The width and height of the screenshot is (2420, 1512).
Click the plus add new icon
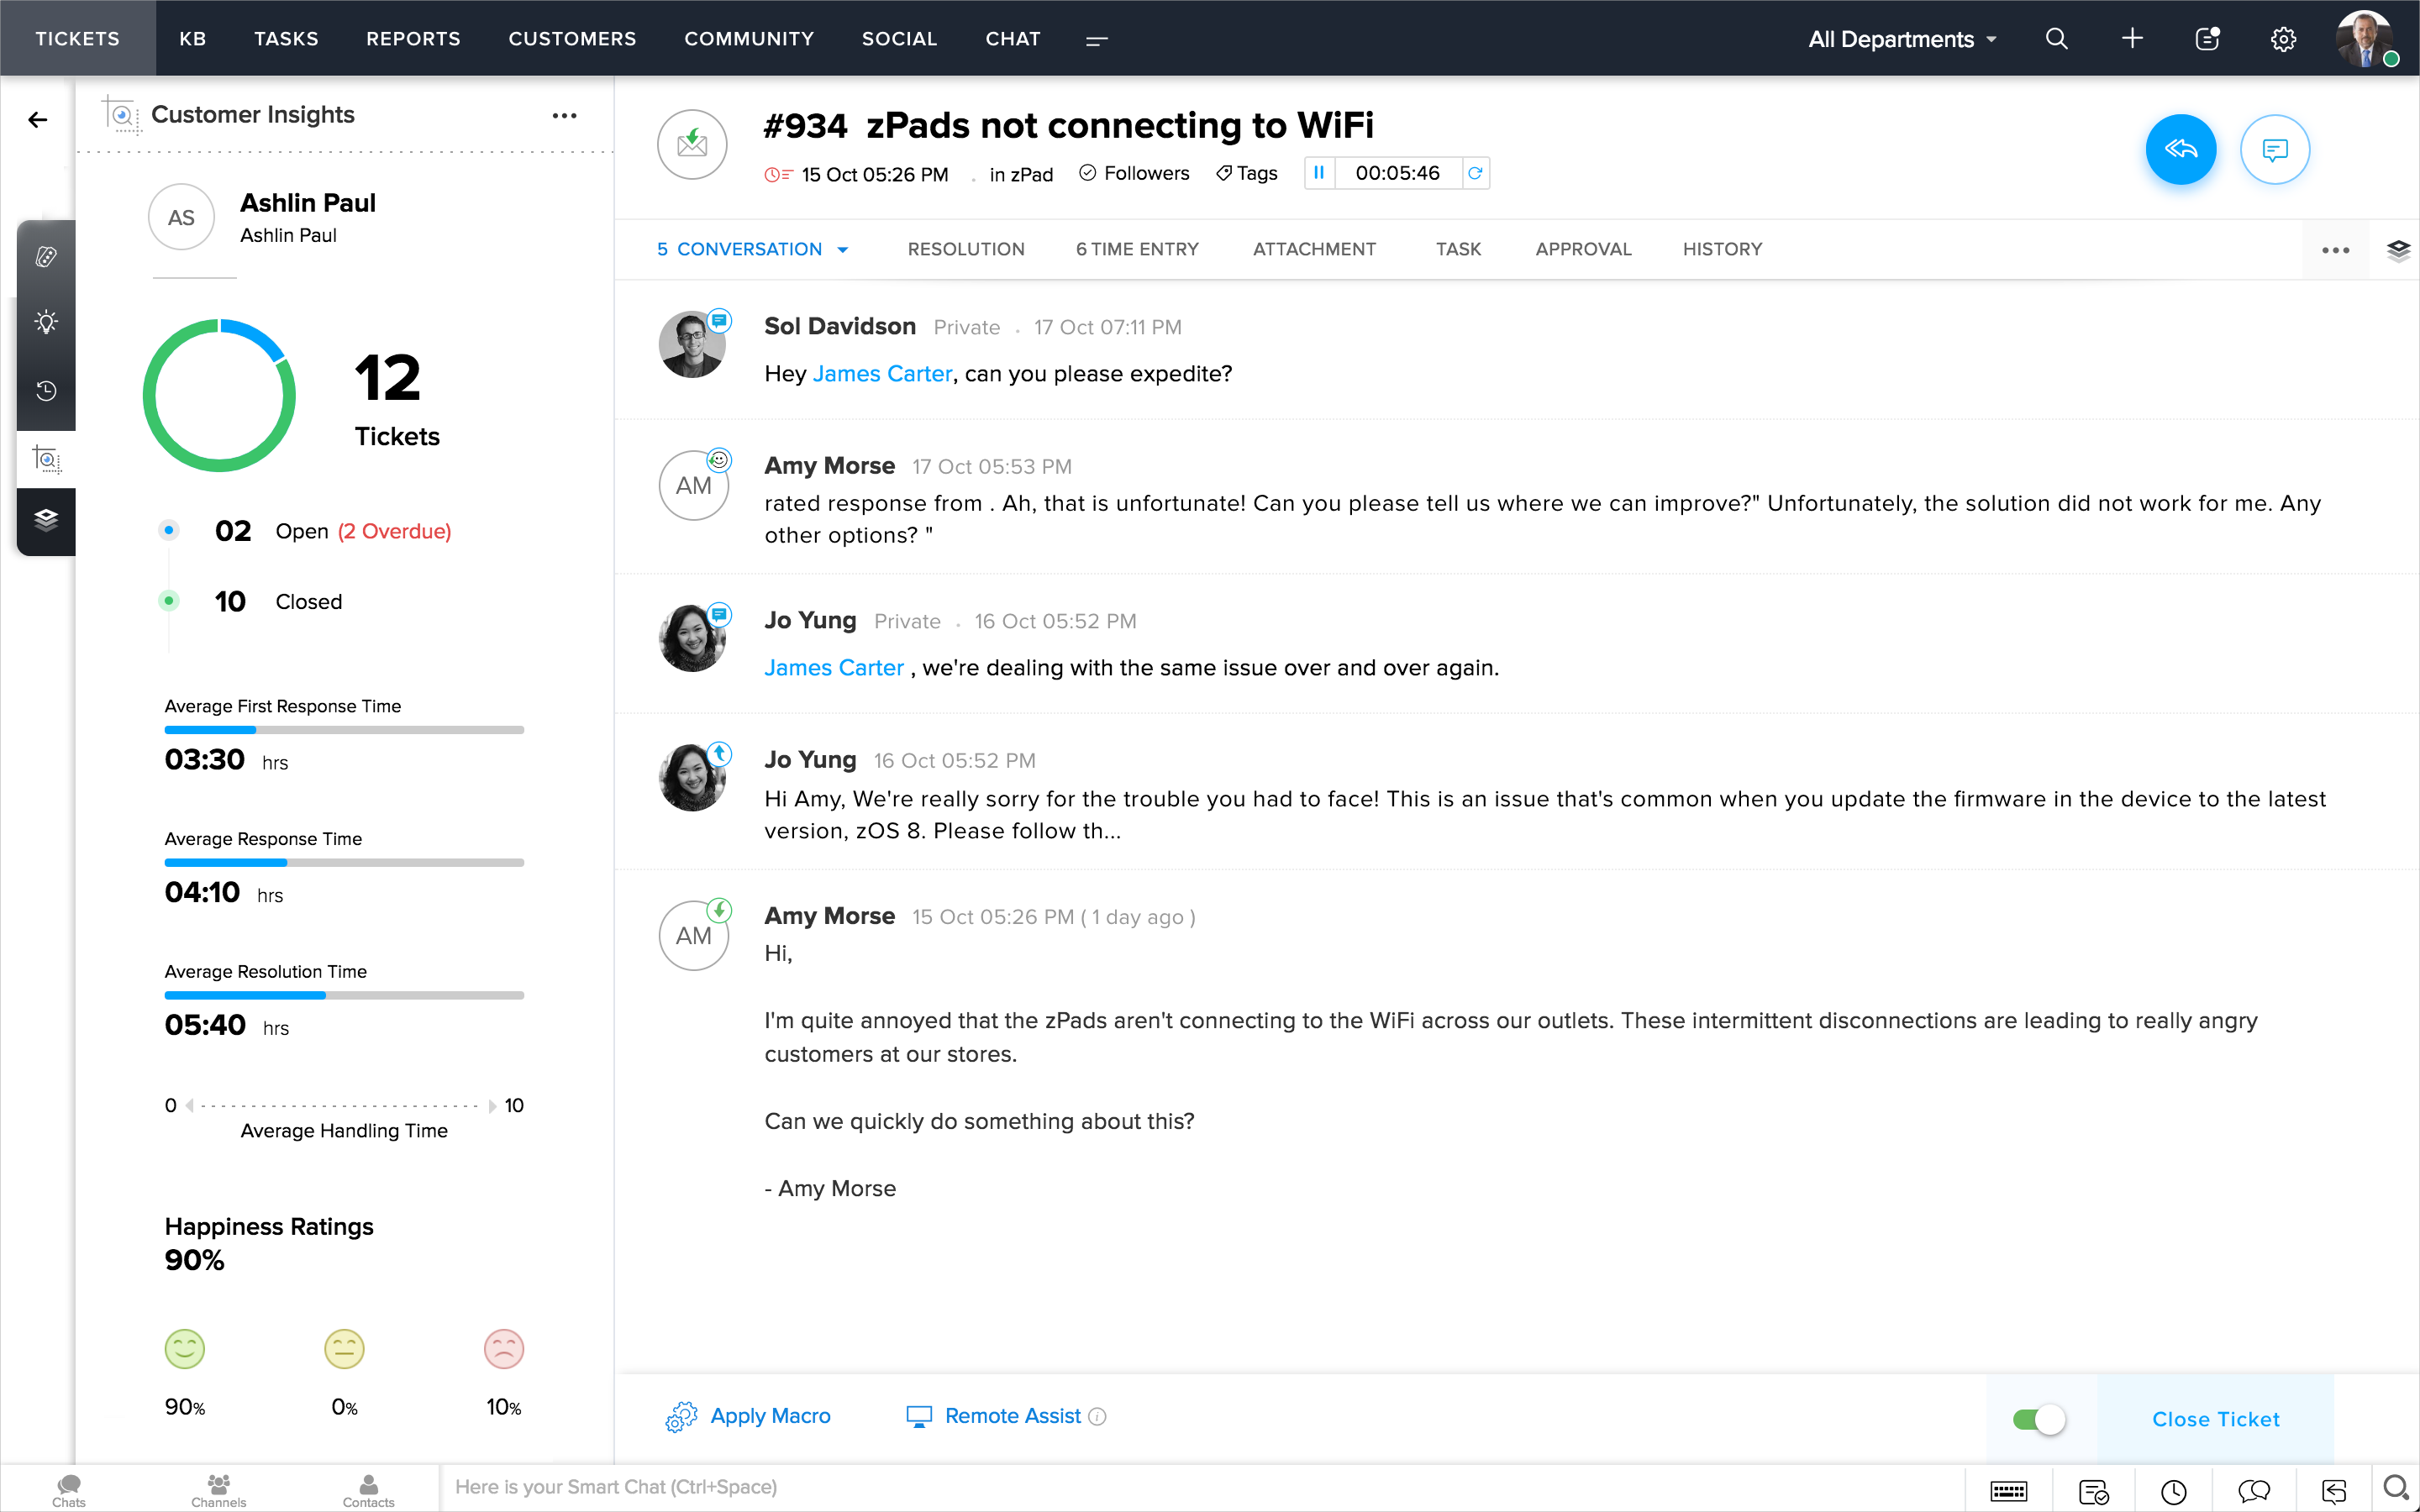pyautogui.click(x=2132, y=39)
